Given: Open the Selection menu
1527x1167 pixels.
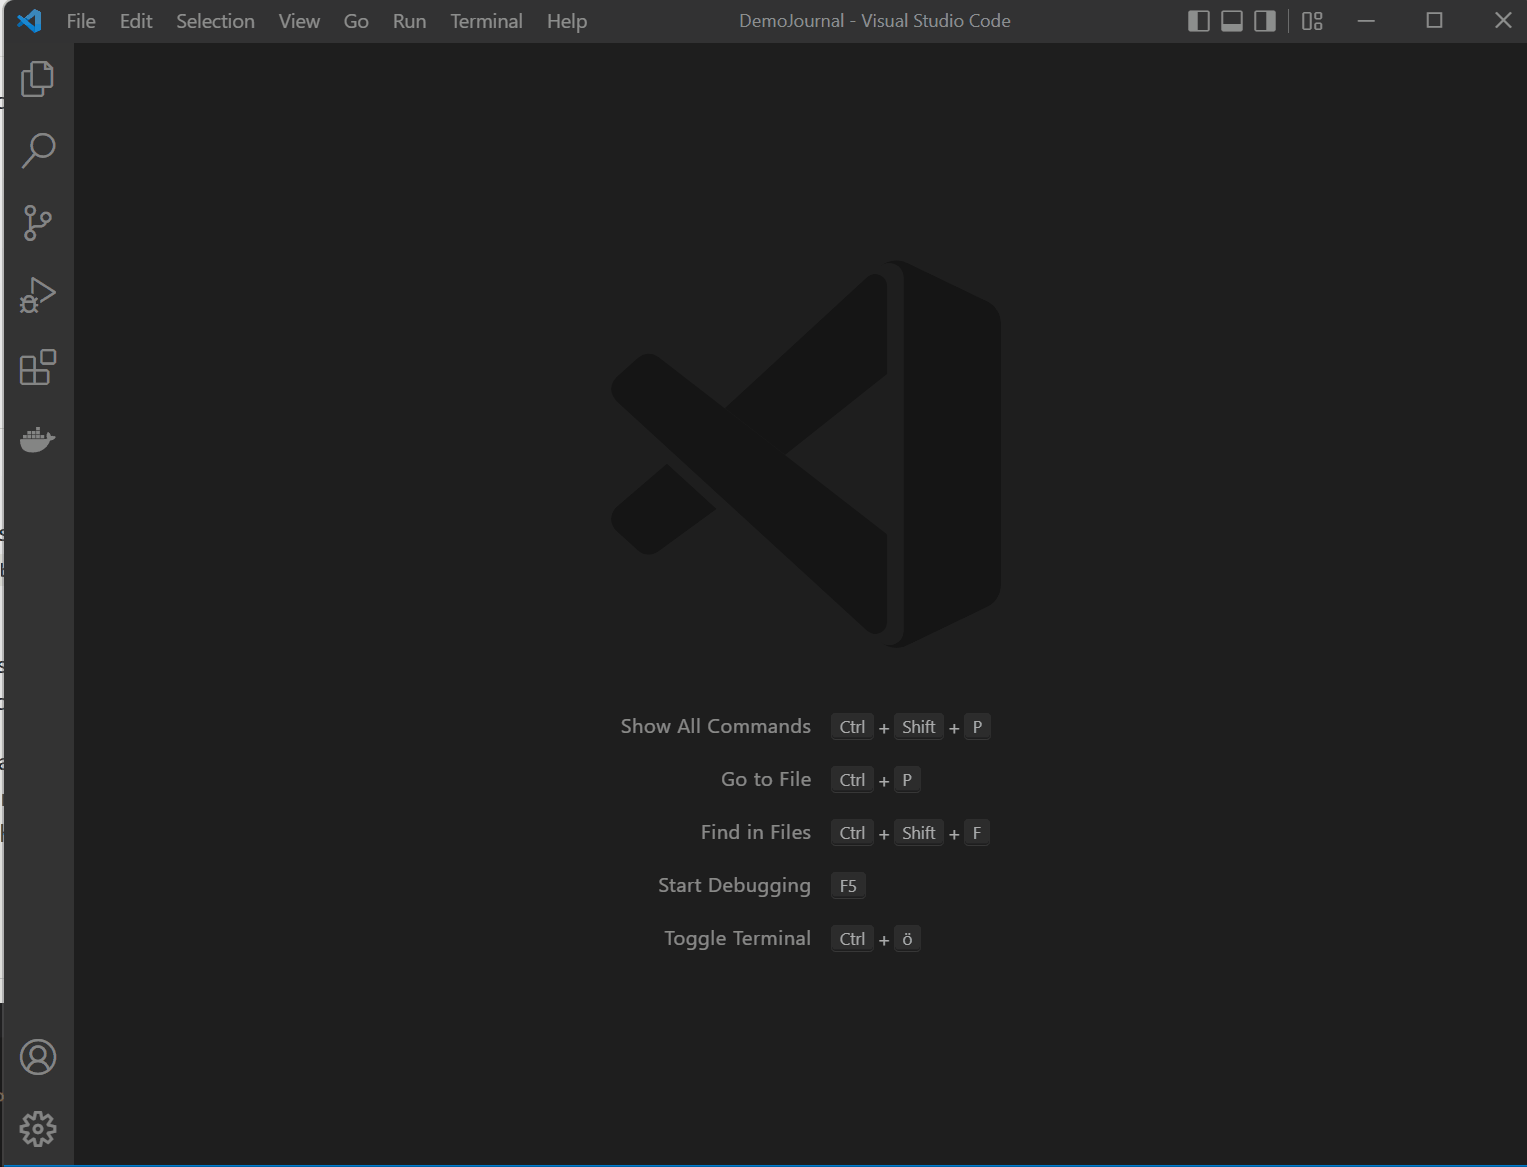Looking at the screenshot, I should tap(215, 21).
